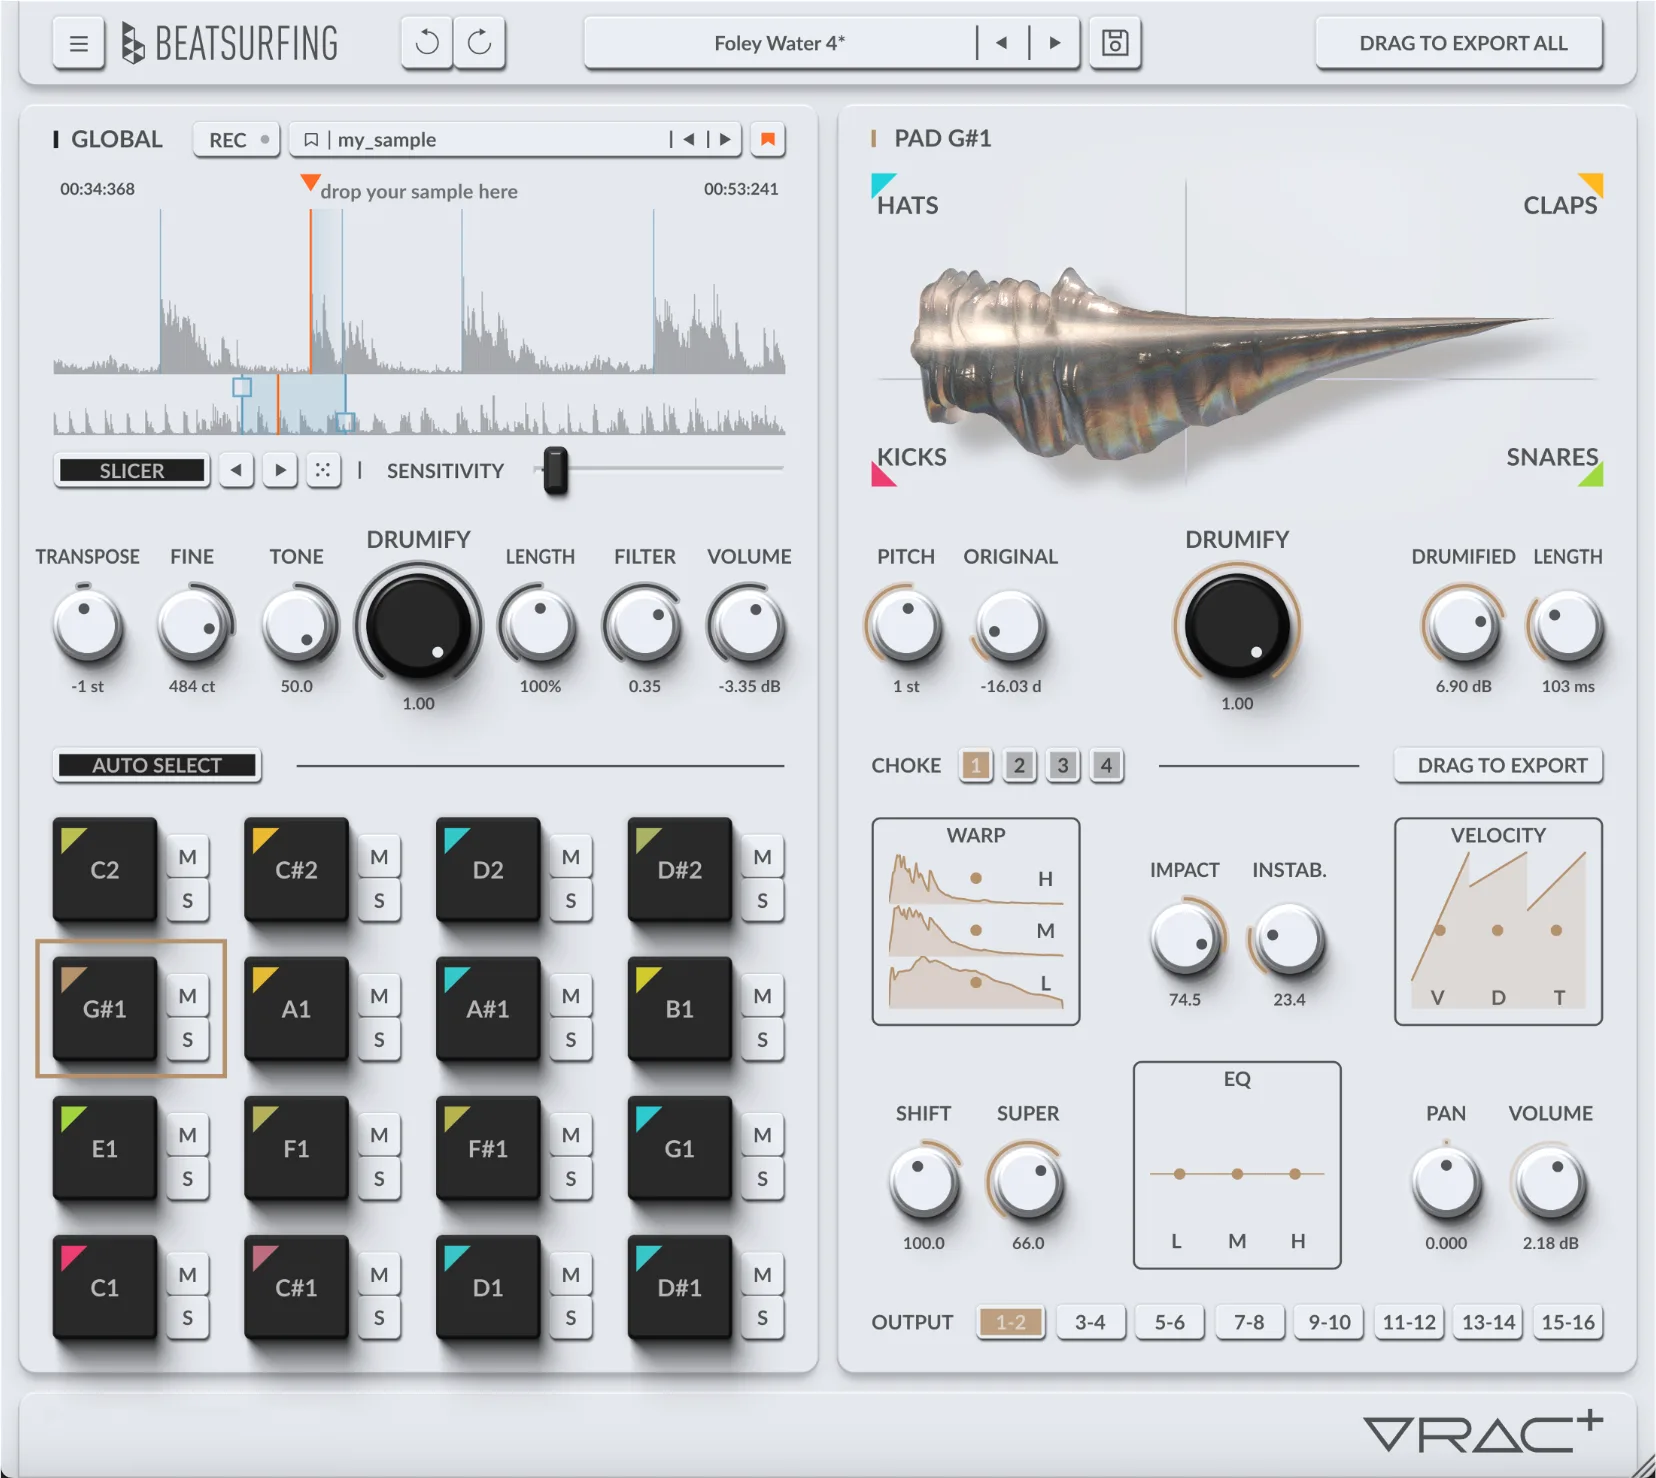Solo pad A#1
Viewport: 1656px width, 1478px height.
pos(570,1040)
